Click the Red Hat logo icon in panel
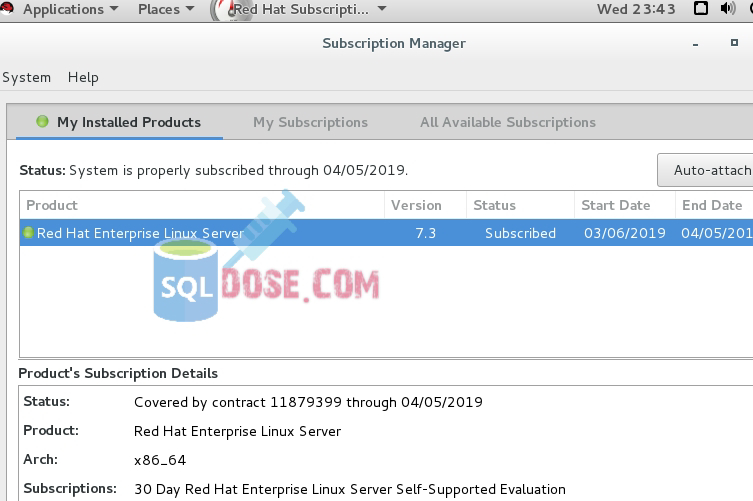 point(6,8)
